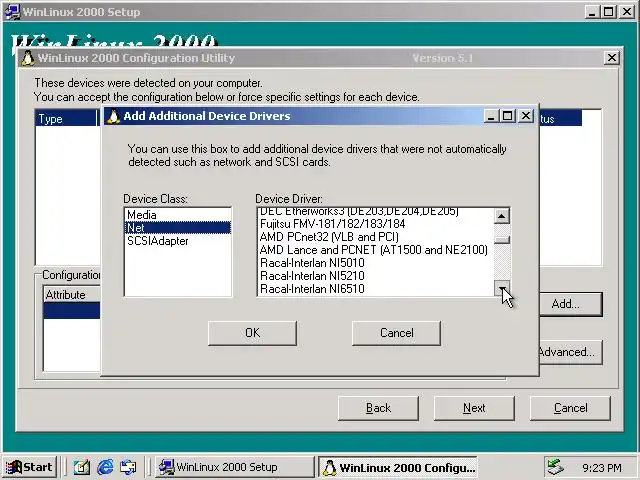Click Next button in Configuration Utility
The image size is (640, 480).
(x=474, y=408)
